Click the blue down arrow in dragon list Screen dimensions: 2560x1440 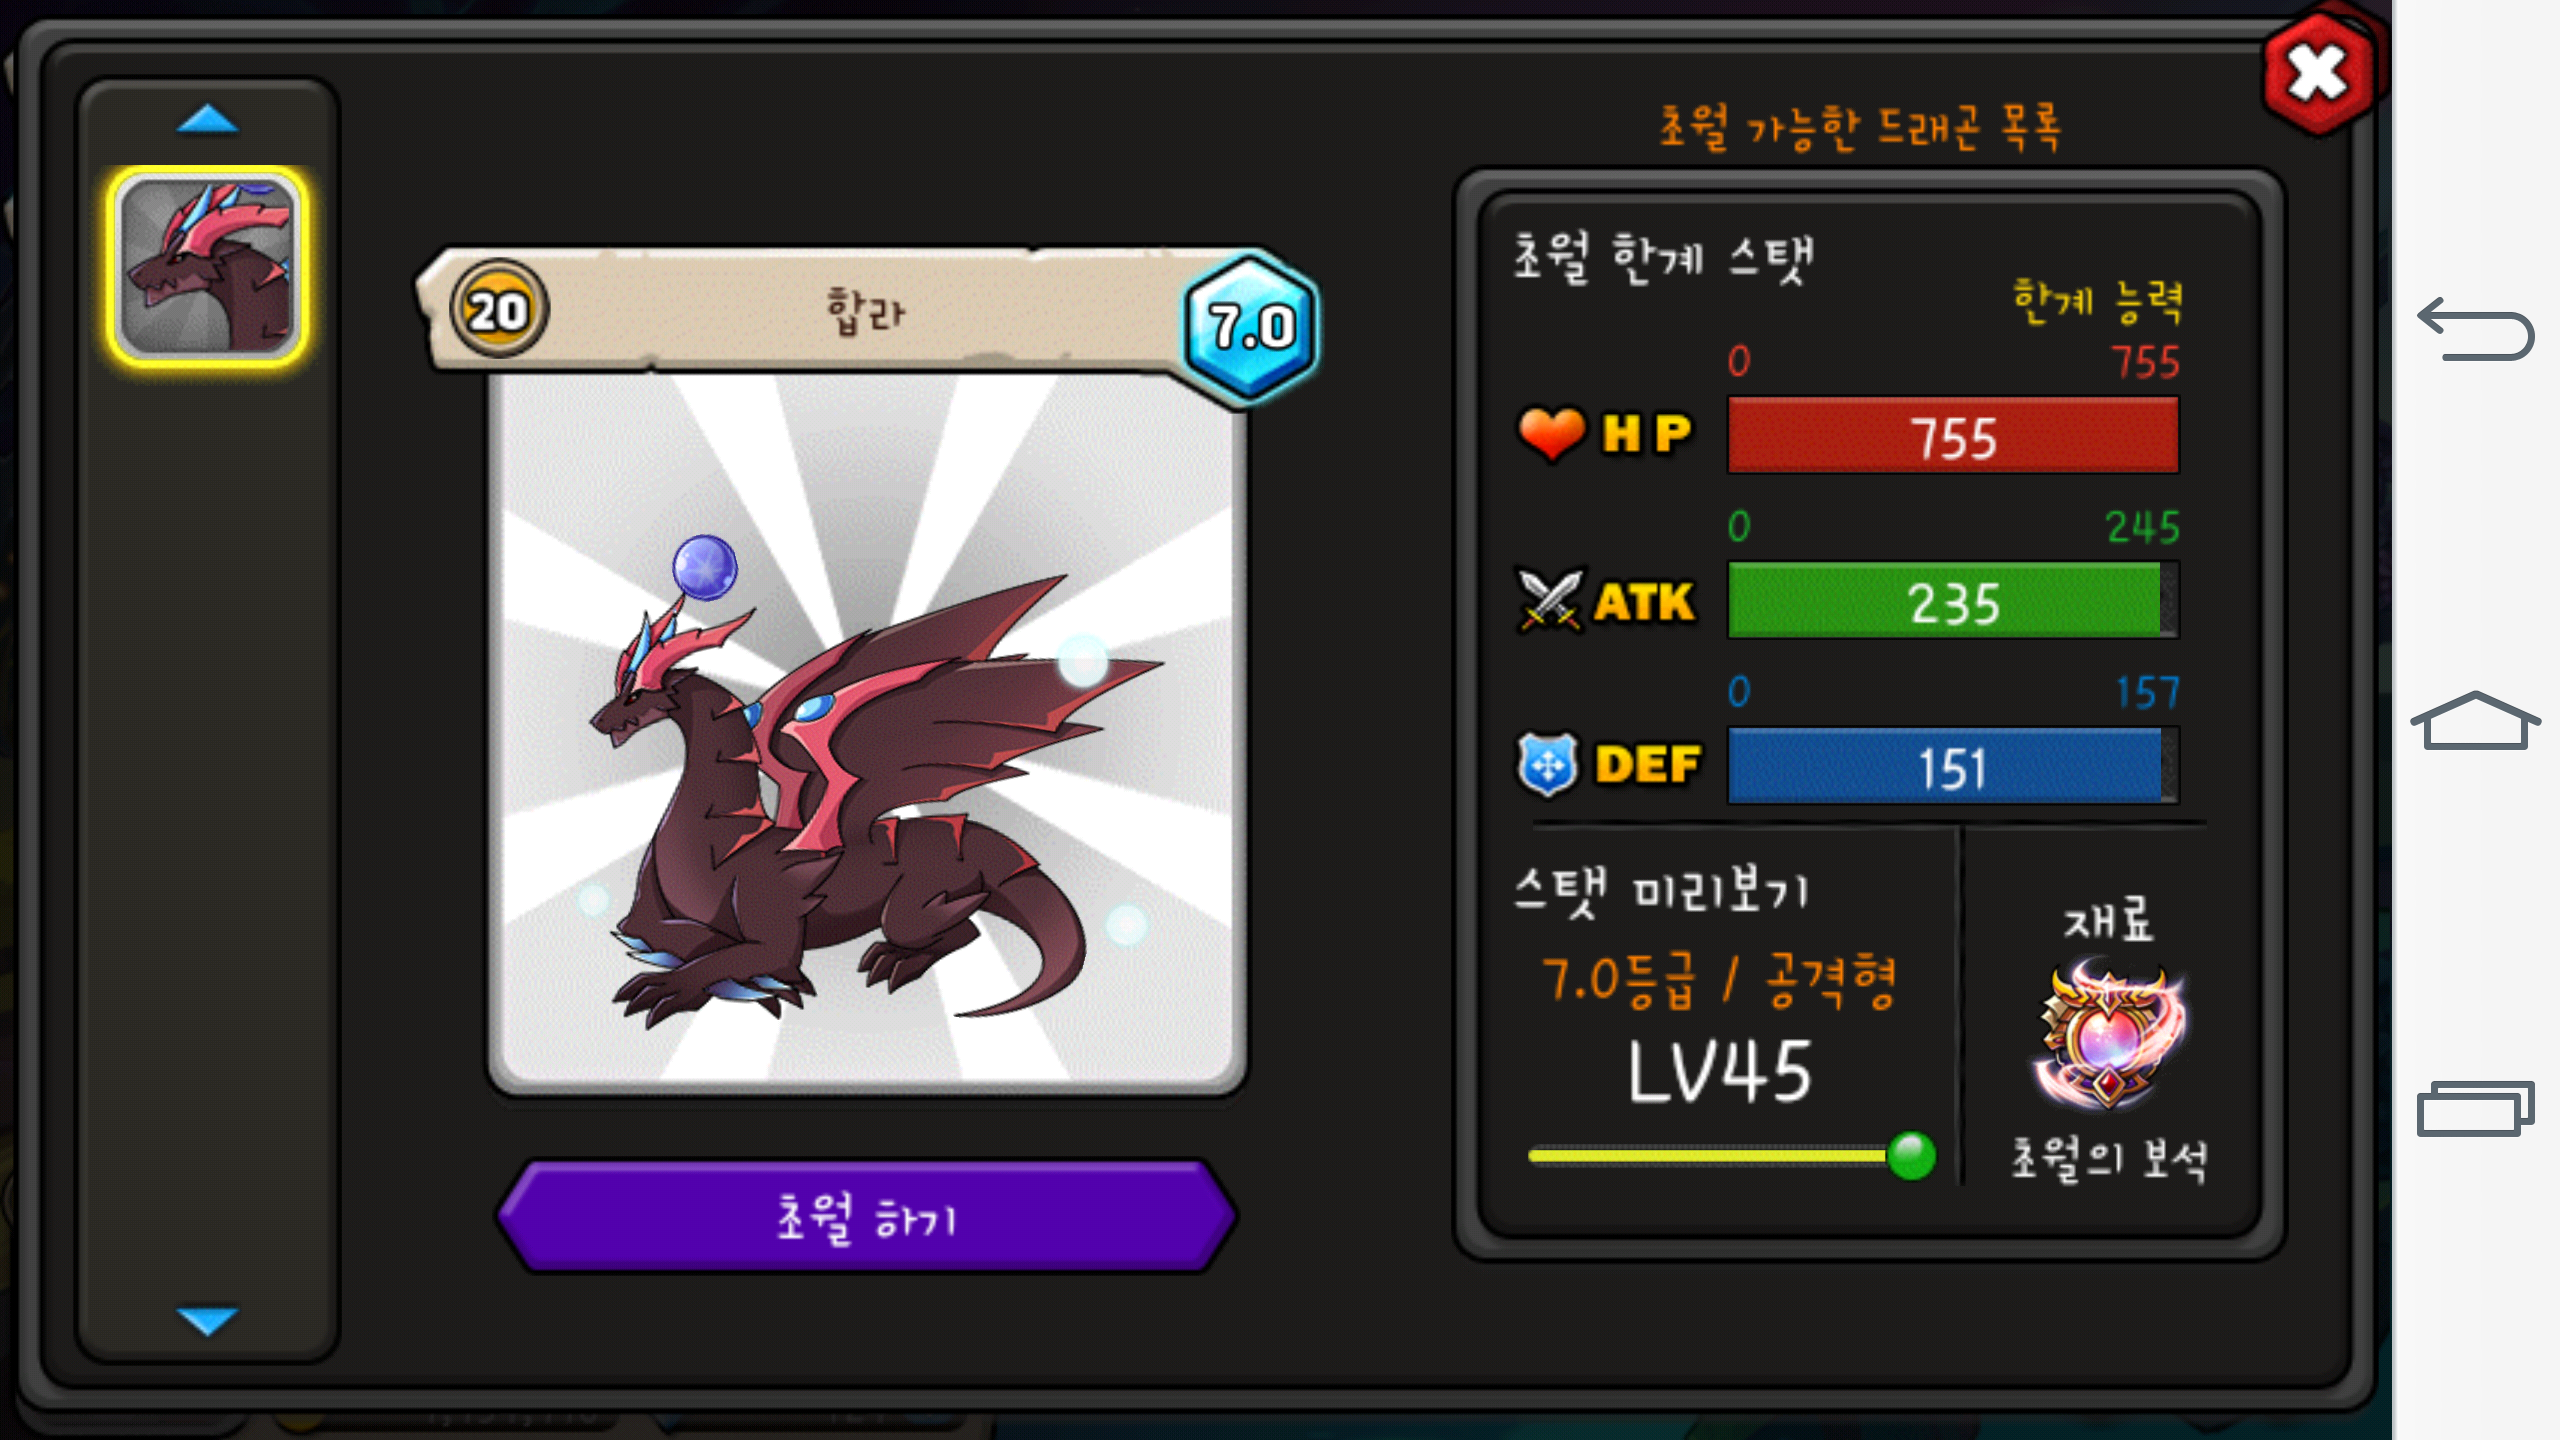[207, 1320]
